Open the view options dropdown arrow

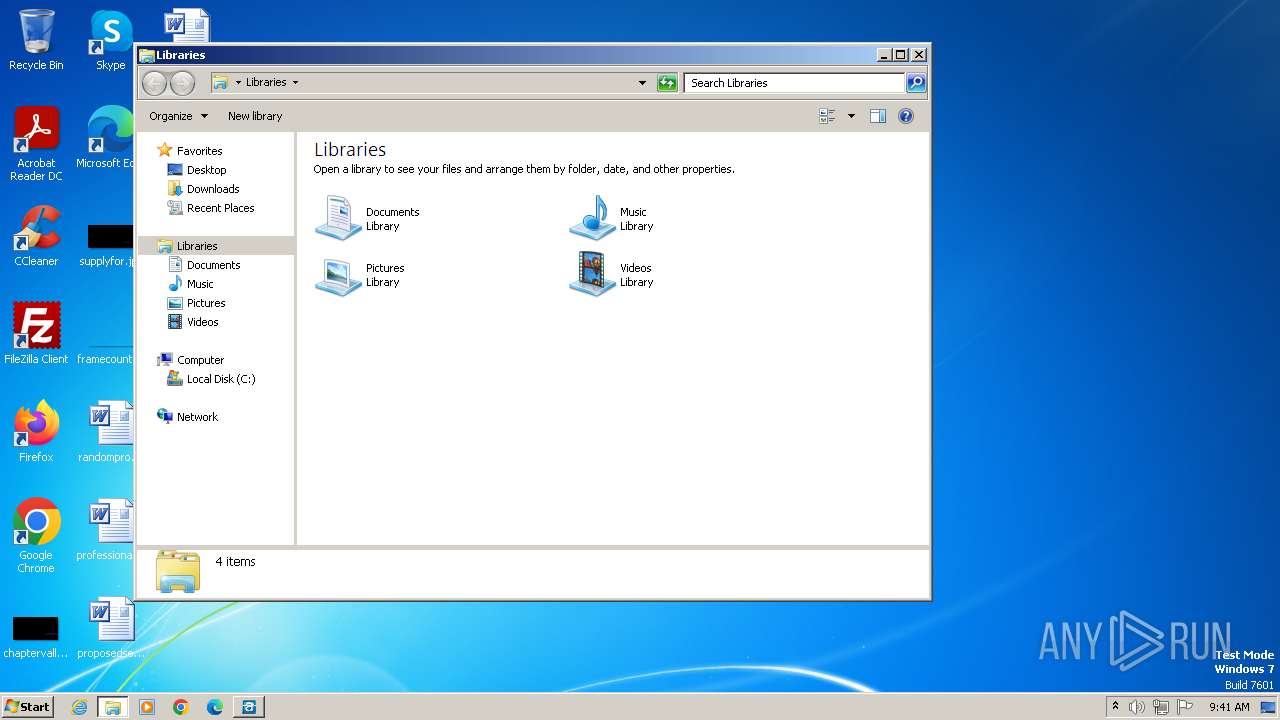[x=851, y=116]
